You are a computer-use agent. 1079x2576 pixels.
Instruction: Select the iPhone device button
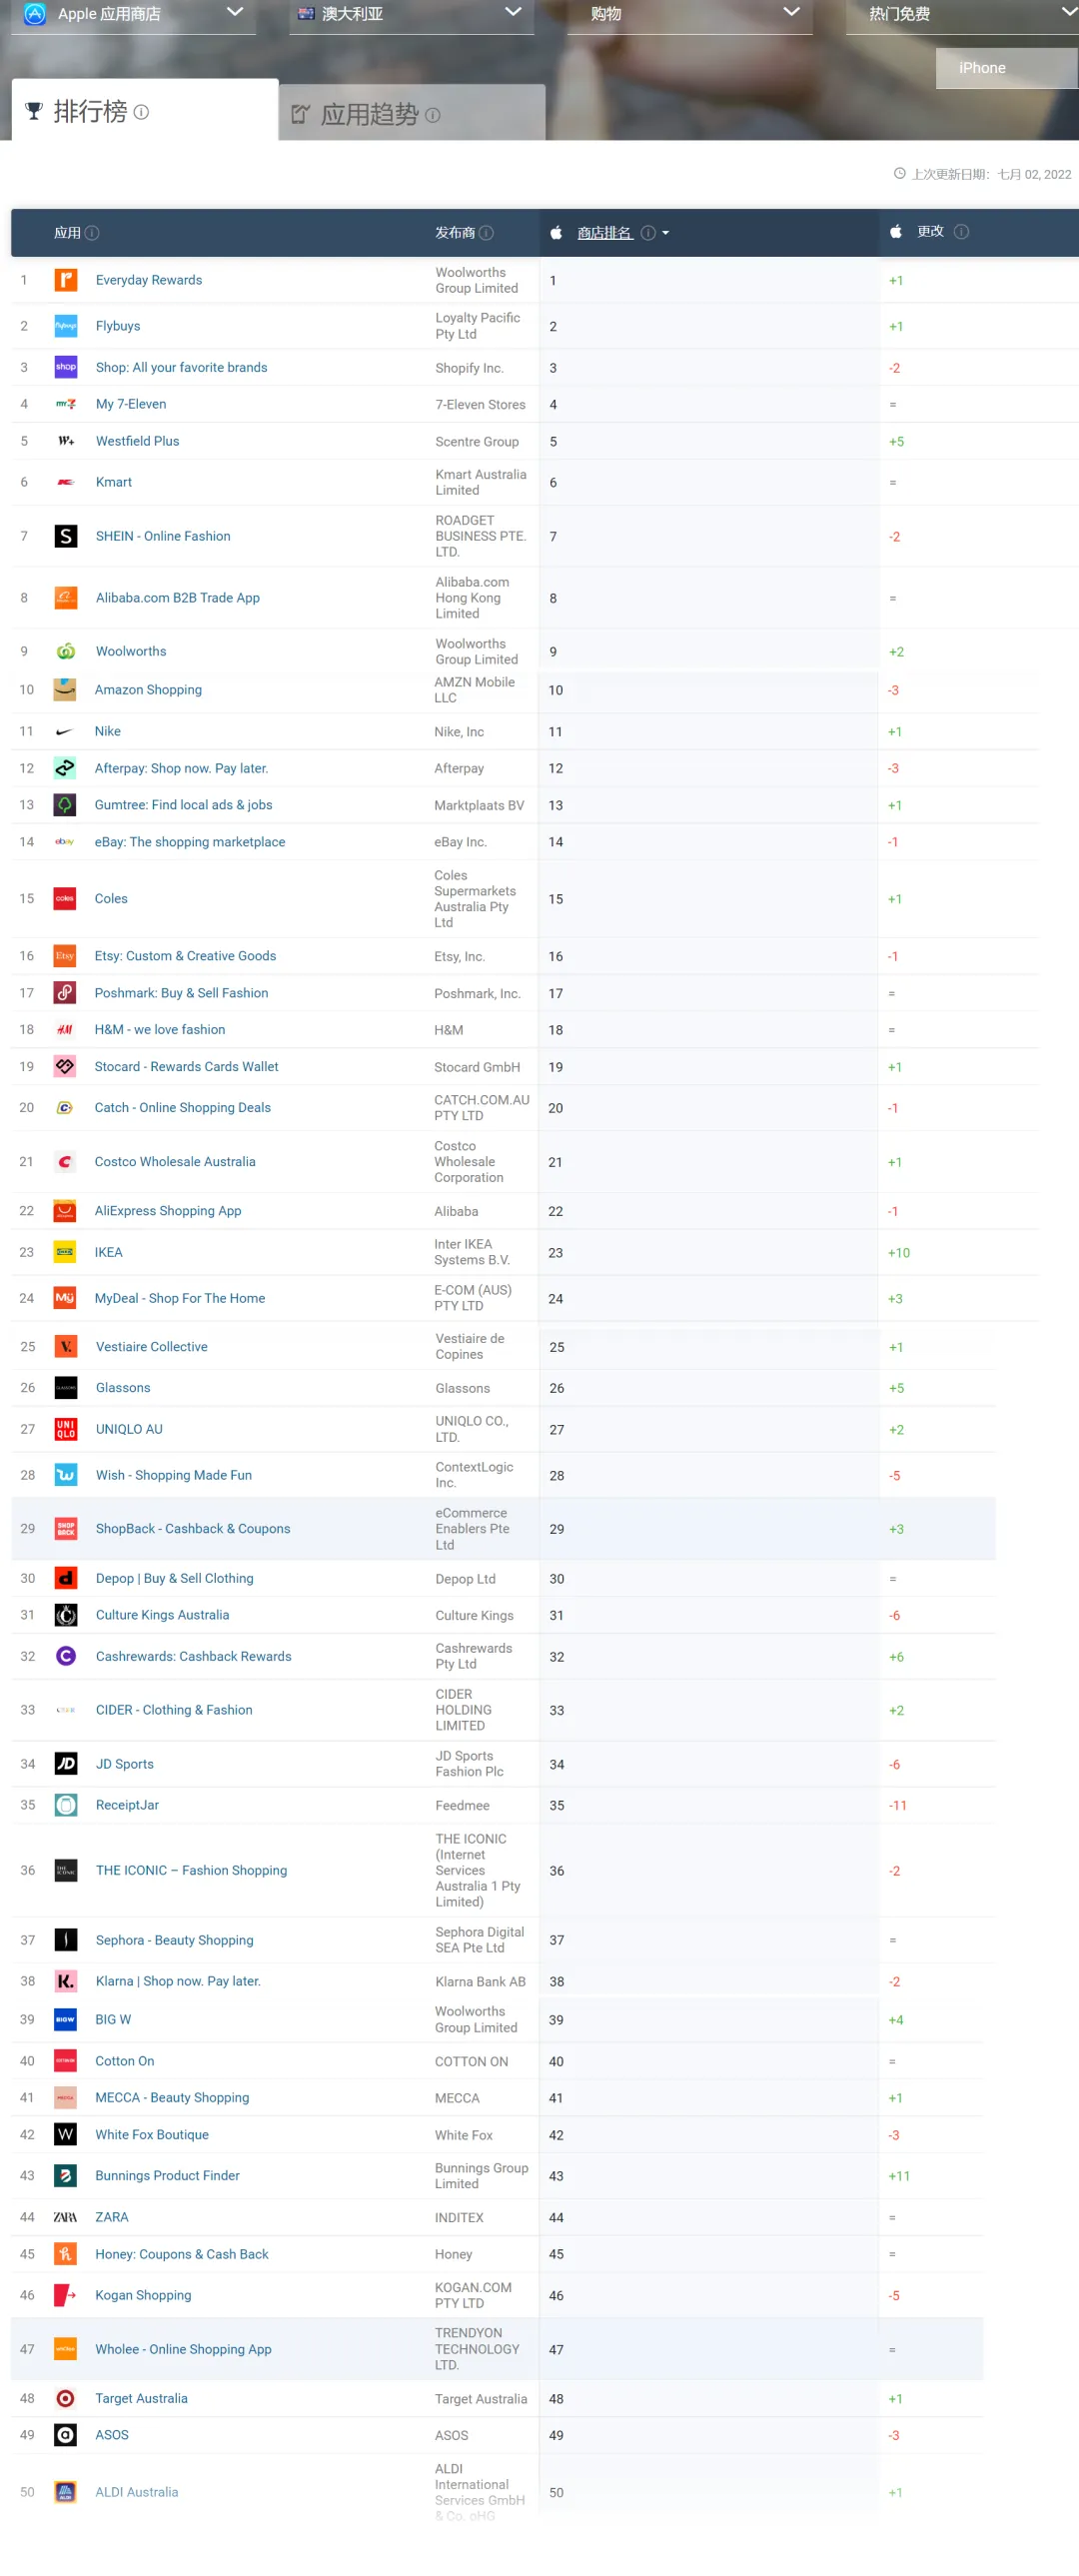click(x=1007, y=68)
